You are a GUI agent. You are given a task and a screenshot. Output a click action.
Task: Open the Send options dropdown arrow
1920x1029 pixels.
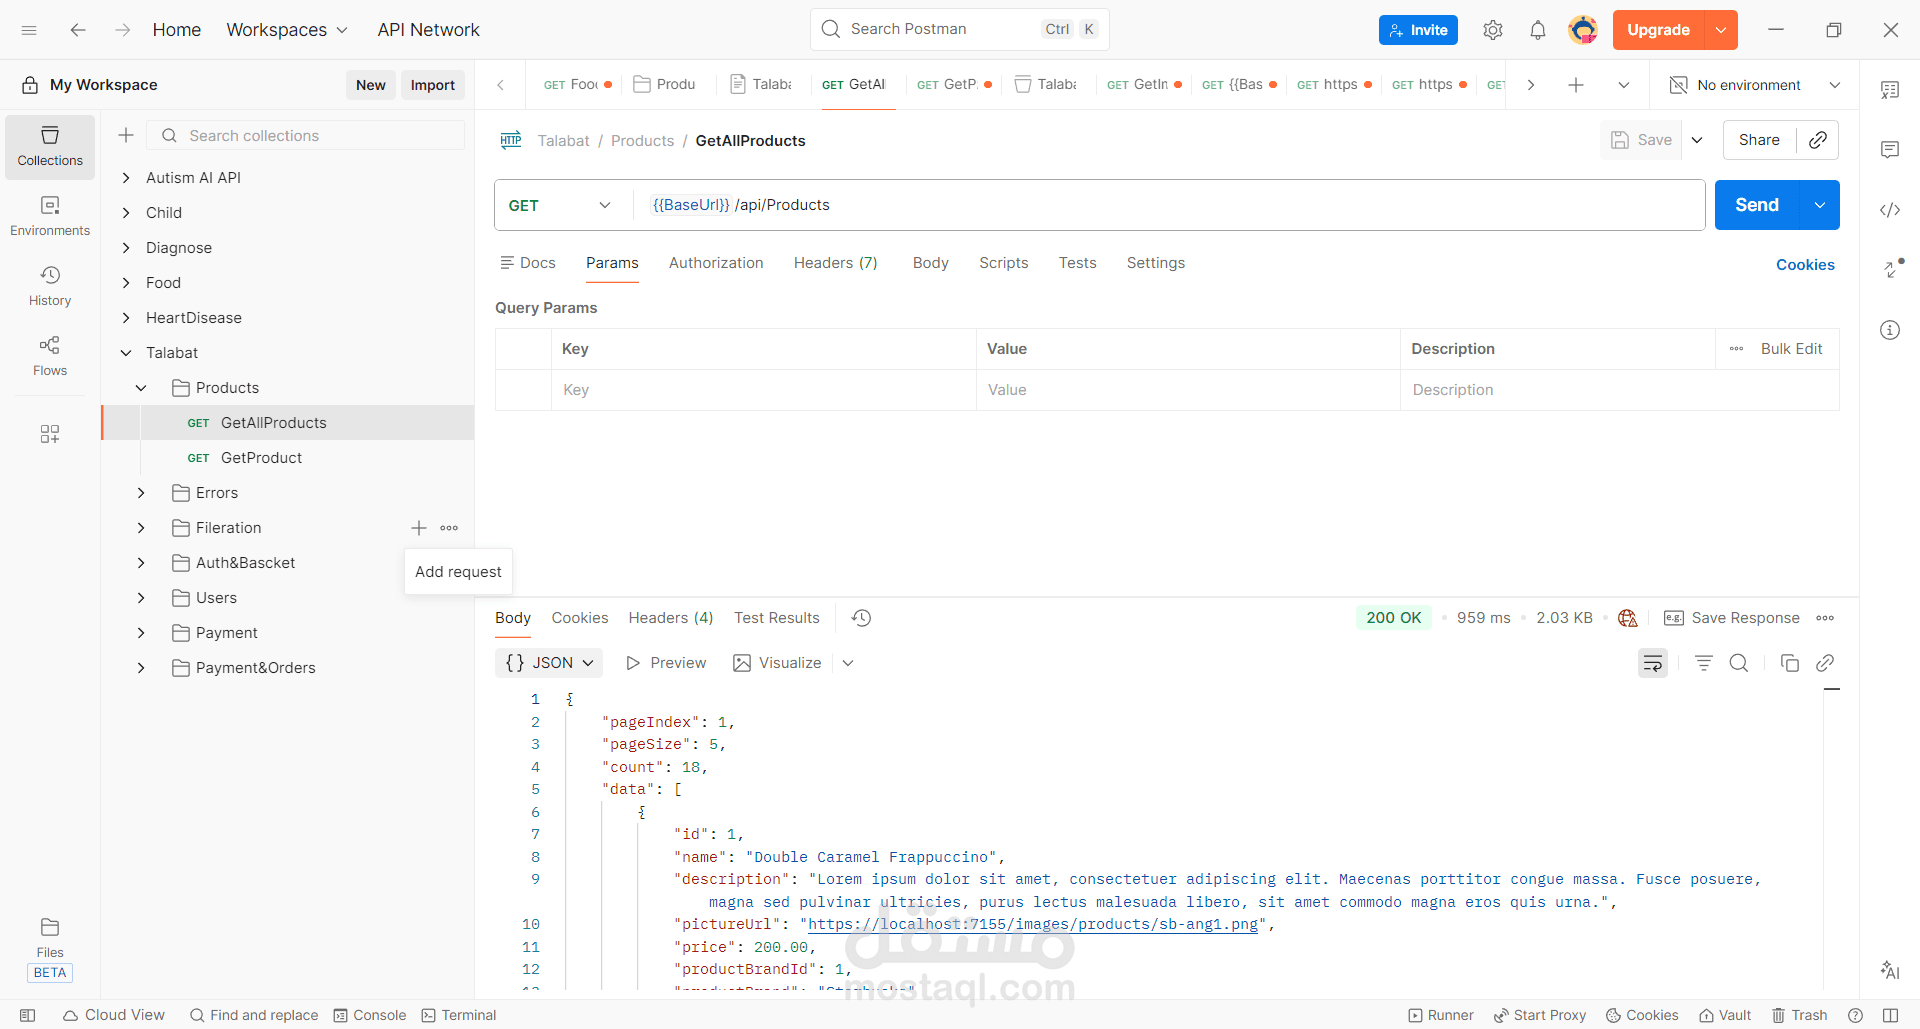[x=1820, y=205]
